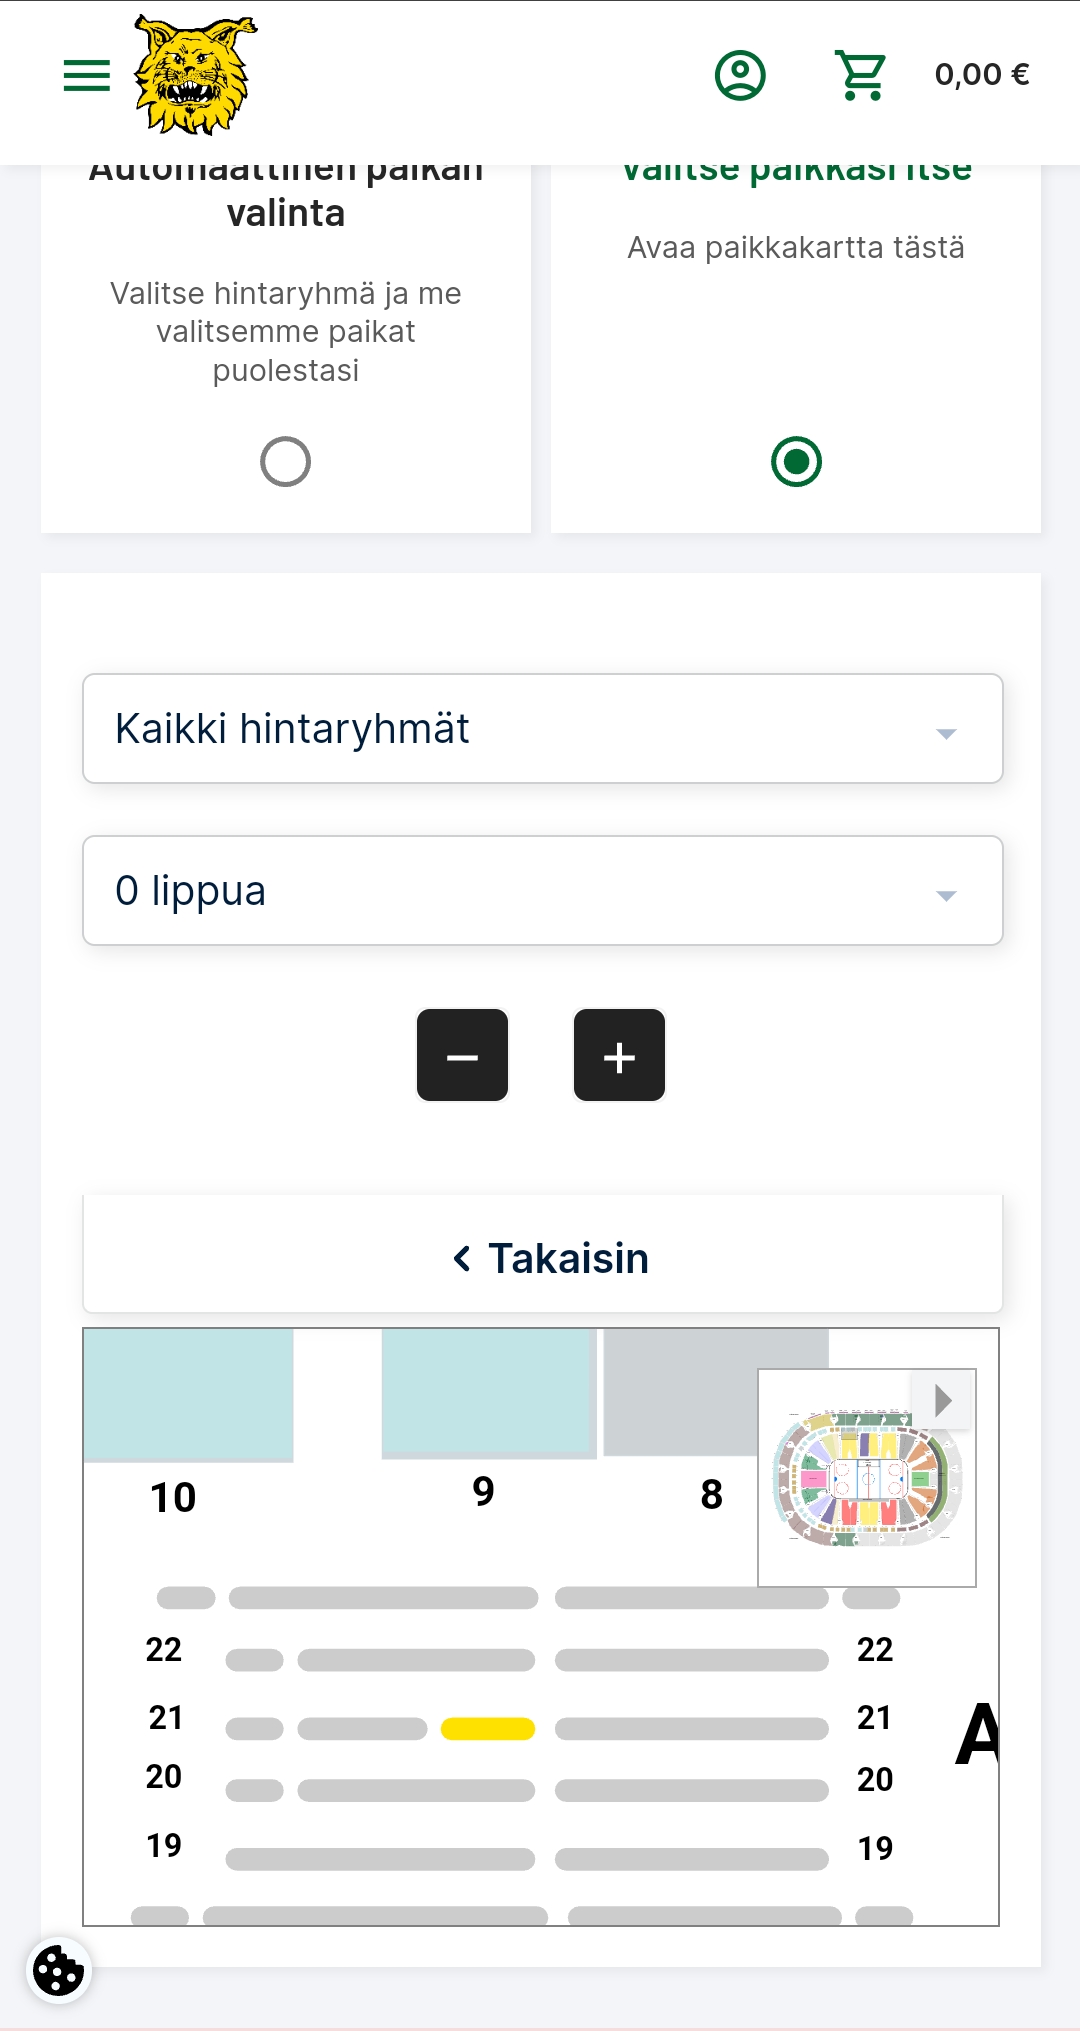This screenshot has height=2031, width=1080.
Task: Open the hamburger navigation menu
Action: [x=86, y=75]
